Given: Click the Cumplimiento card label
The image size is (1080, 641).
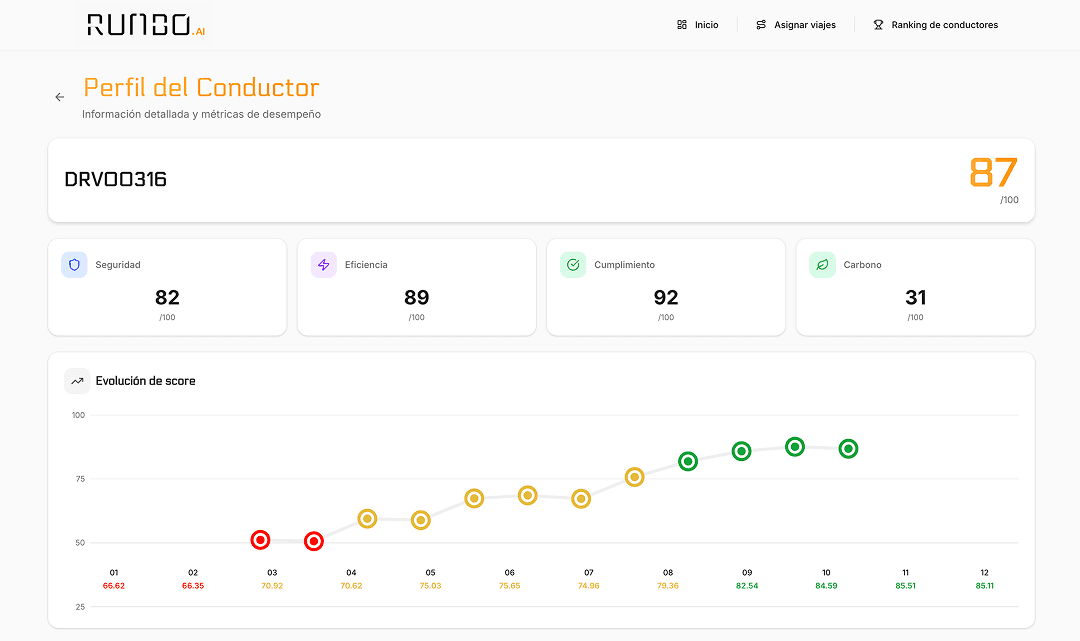Looking at the screenshot, I should click(x=625, y=265).
